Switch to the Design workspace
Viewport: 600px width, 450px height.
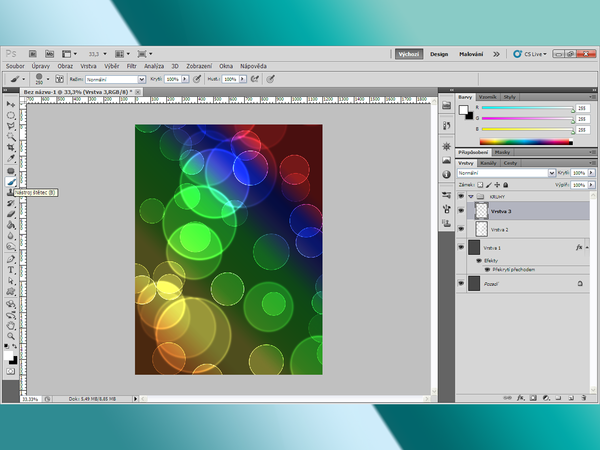coord(439,54)
